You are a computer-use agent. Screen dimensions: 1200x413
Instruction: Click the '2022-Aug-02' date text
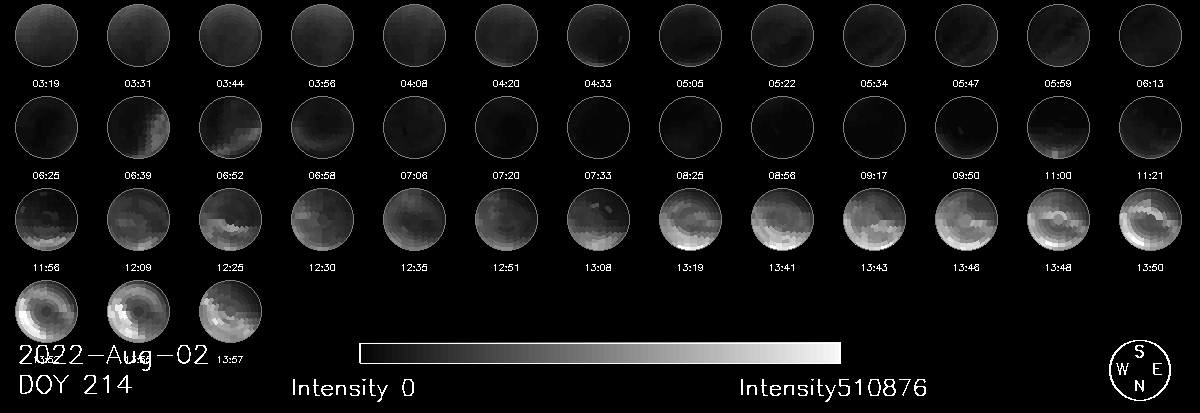(114, 355)
